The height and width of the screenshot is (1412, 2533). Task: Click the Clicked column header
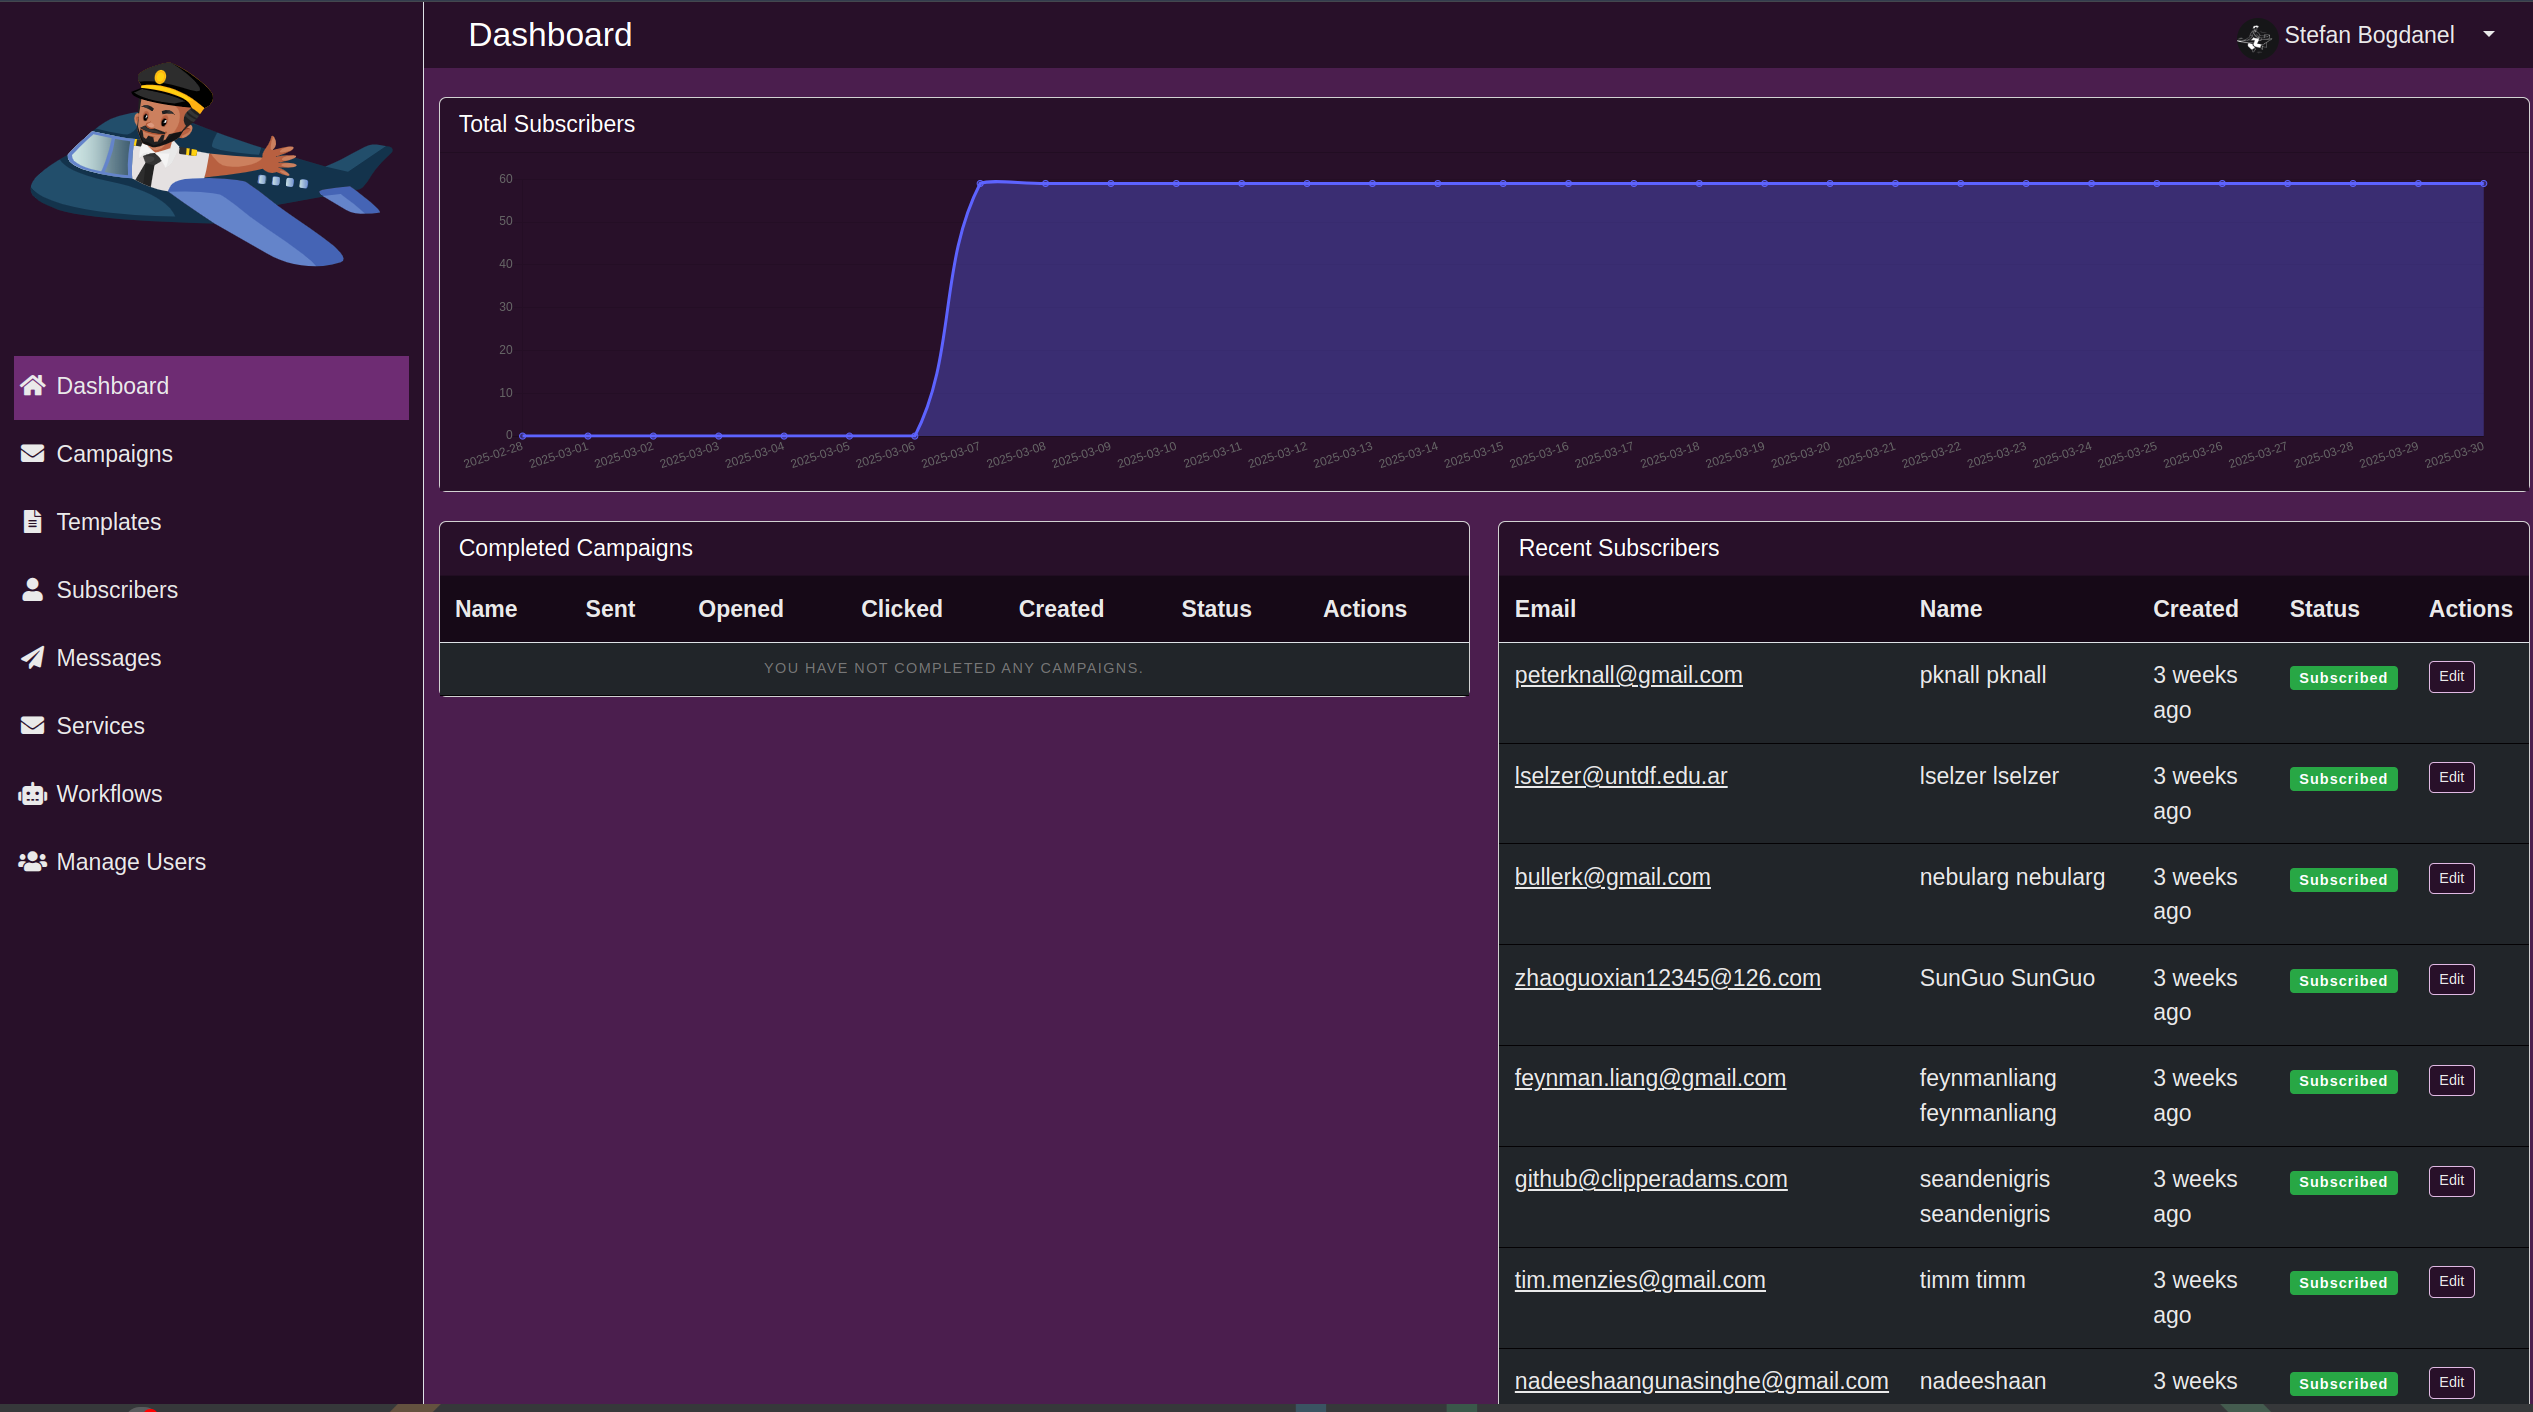[901, 609]
